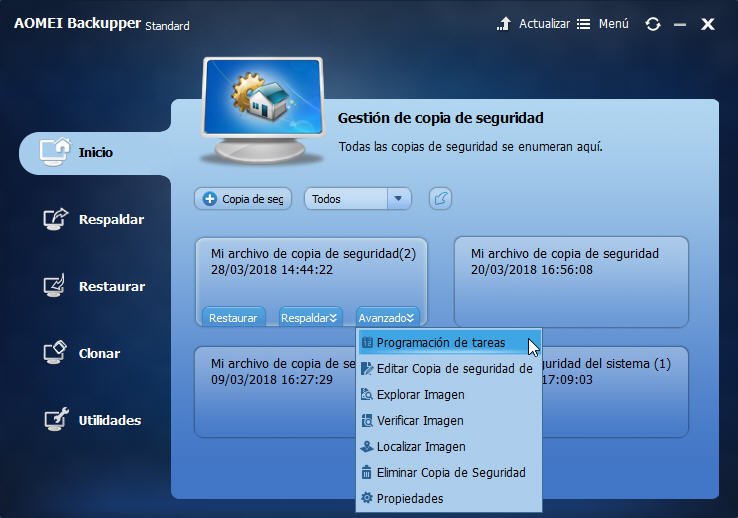Select backup card dated 20/03/2018 16:56:08
The width and height of the screenshot is (738, 518).
tap(571, 281)
